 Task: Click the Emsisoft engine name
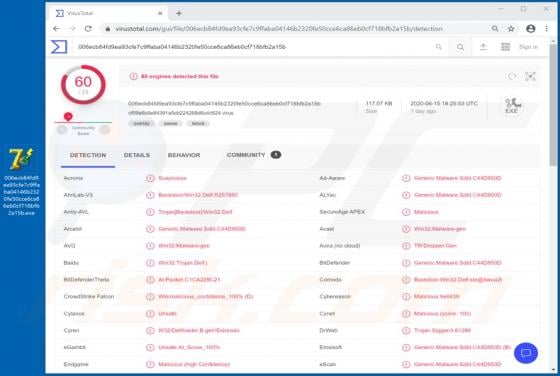pos(330,347)
